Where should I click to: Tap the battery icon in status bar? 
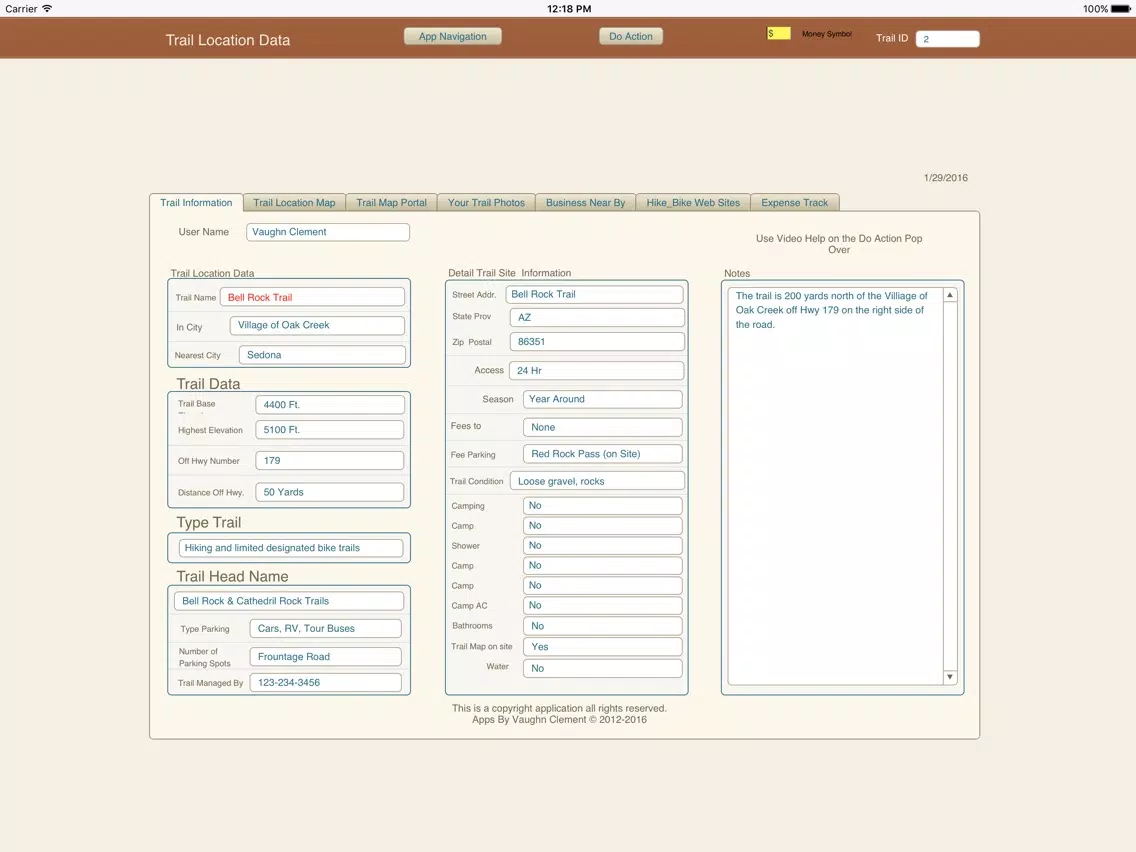pos(1120,9)
